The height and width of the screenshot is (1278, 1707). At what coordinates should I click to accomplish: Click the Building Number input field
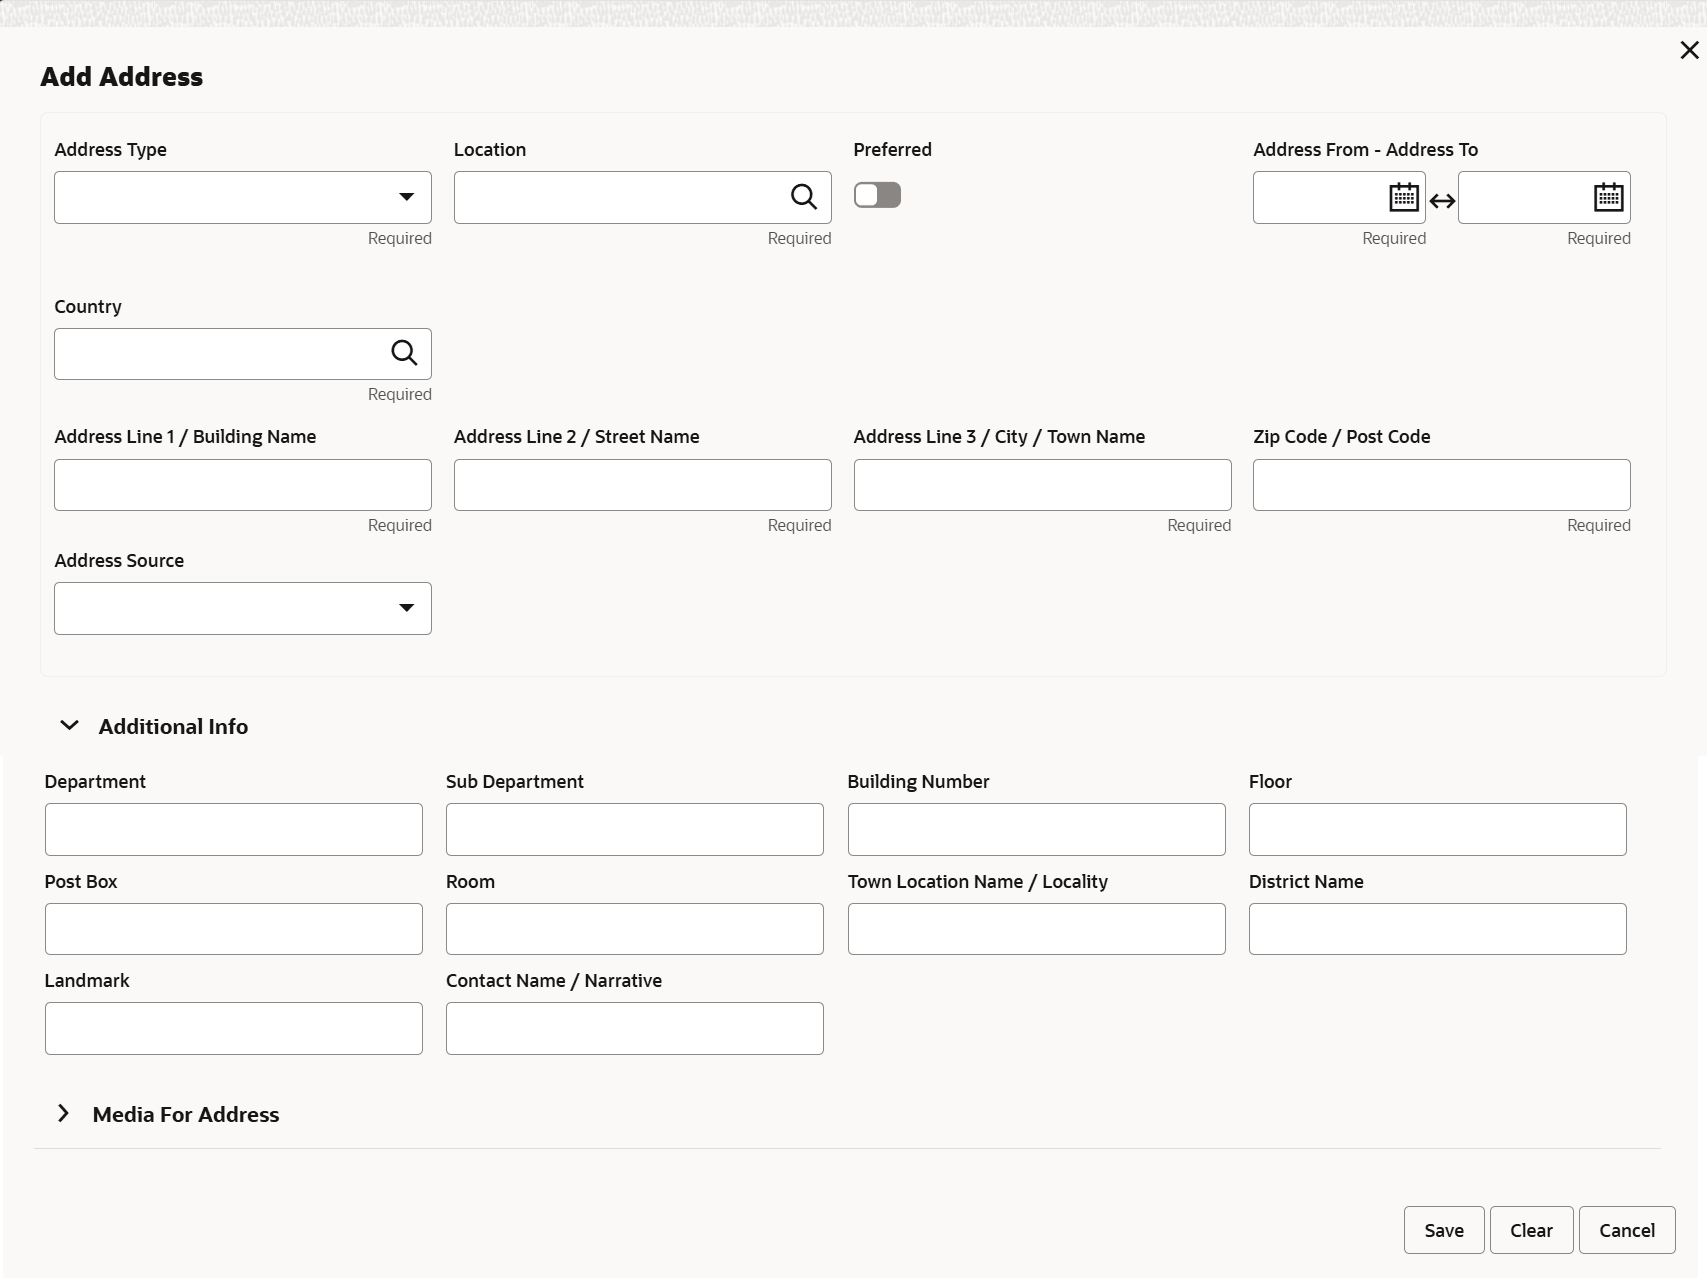point(1036,829)
